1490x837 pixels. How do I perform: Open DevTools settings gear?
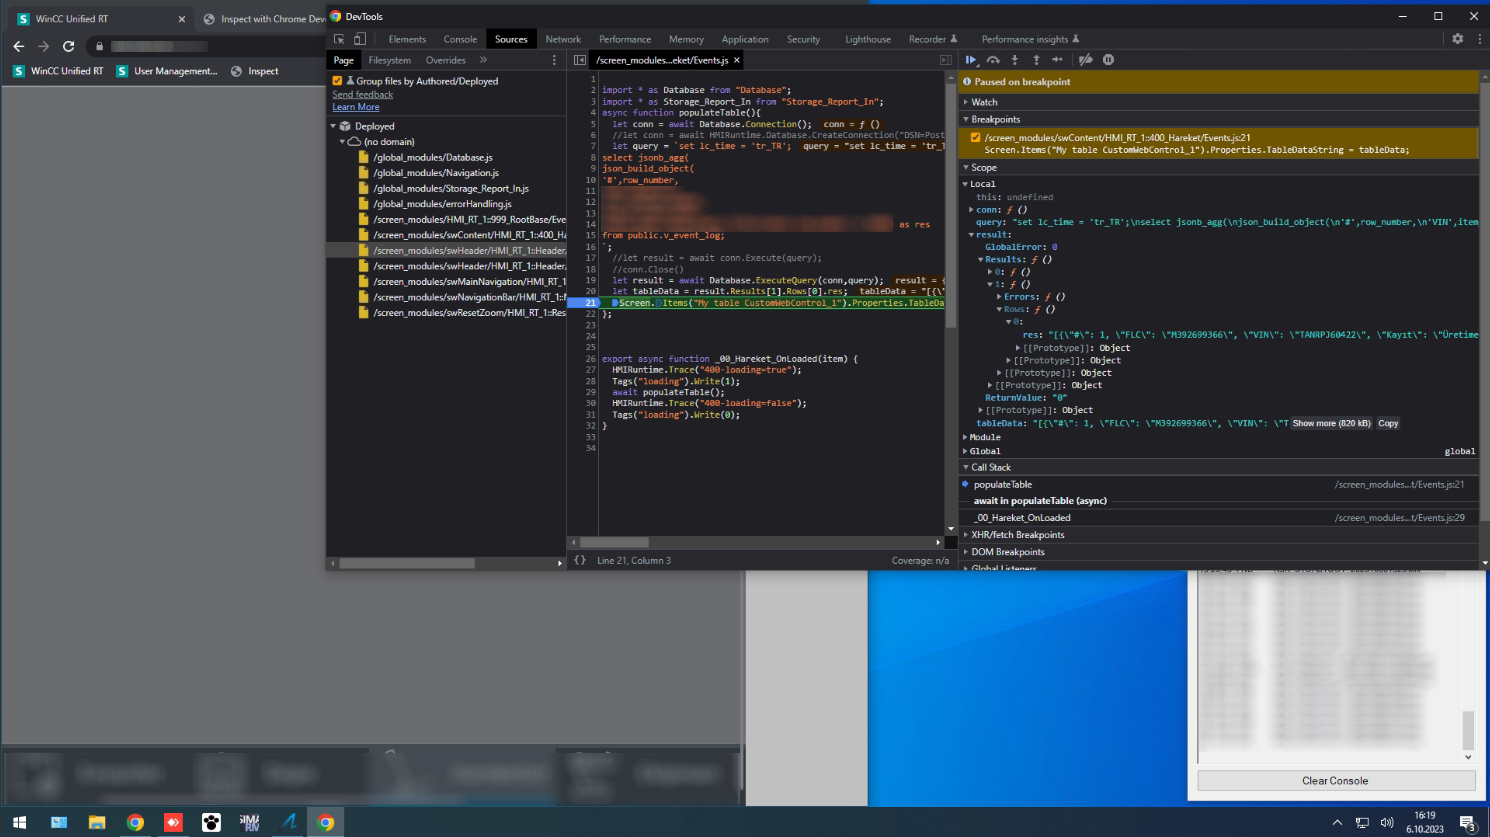(1457, 39)
